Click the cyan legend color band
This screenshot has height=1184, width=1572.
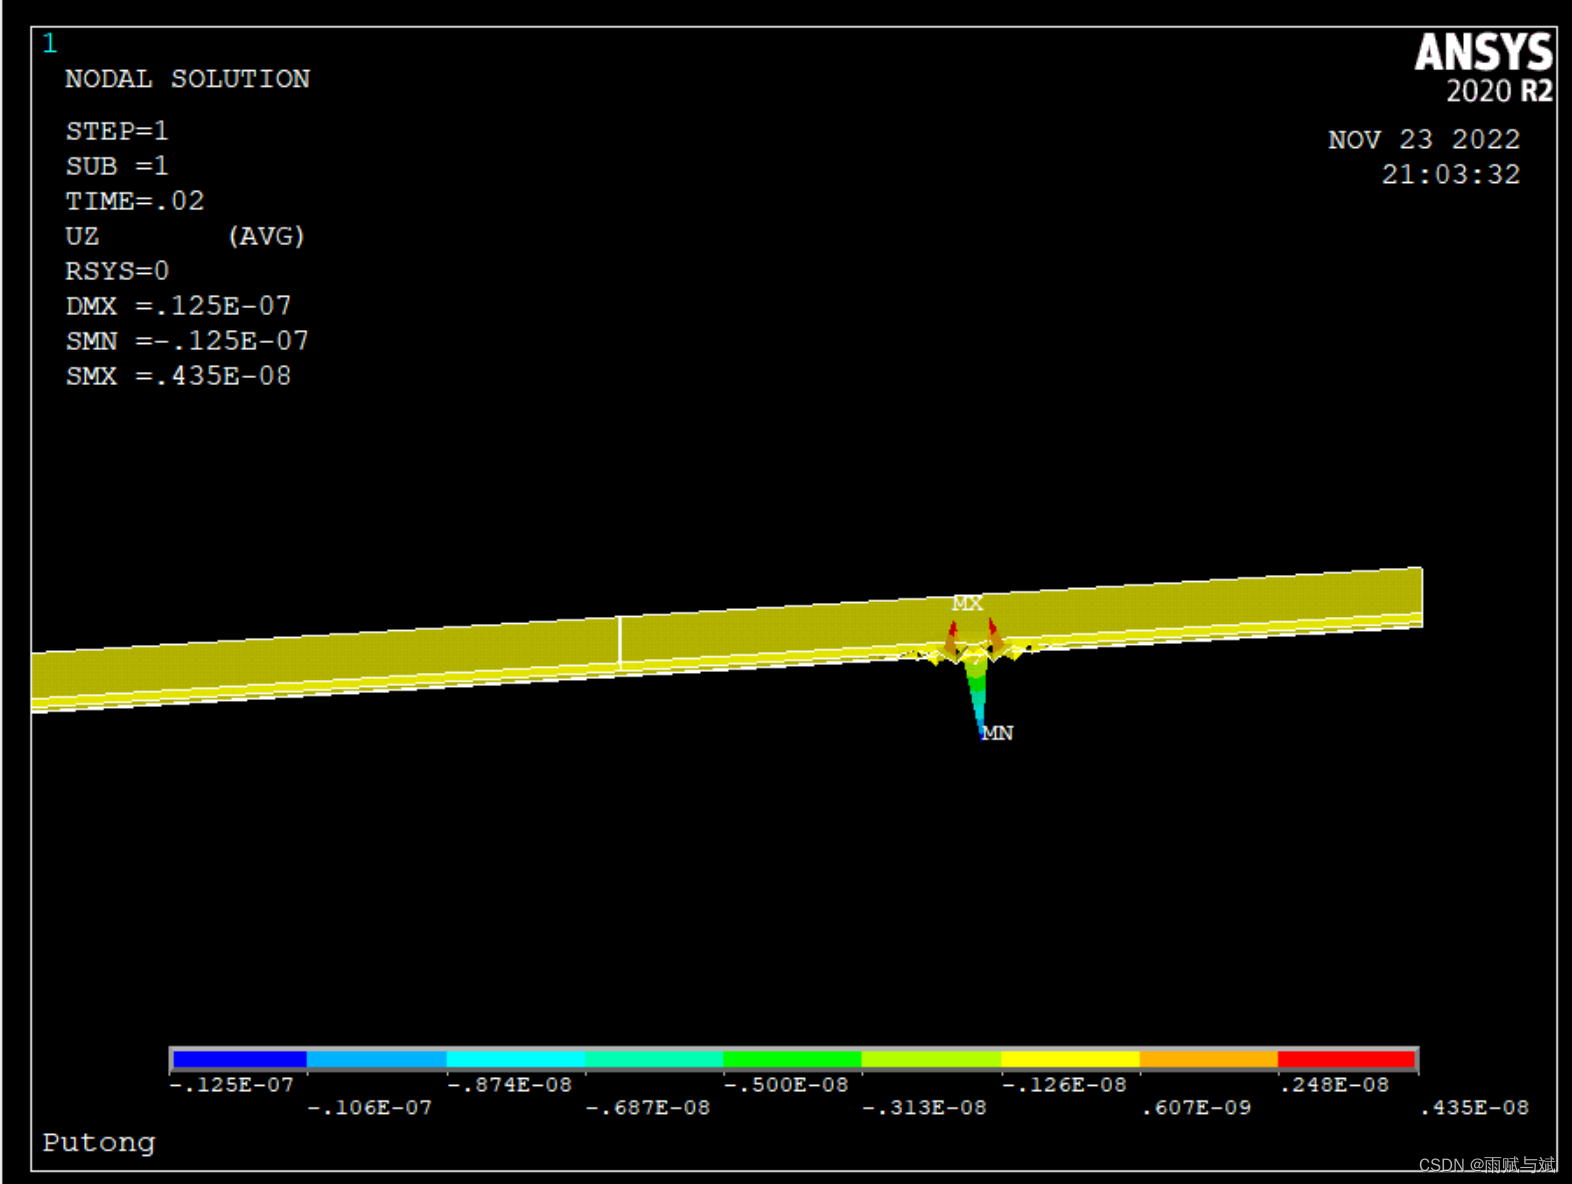[515, 1059]
